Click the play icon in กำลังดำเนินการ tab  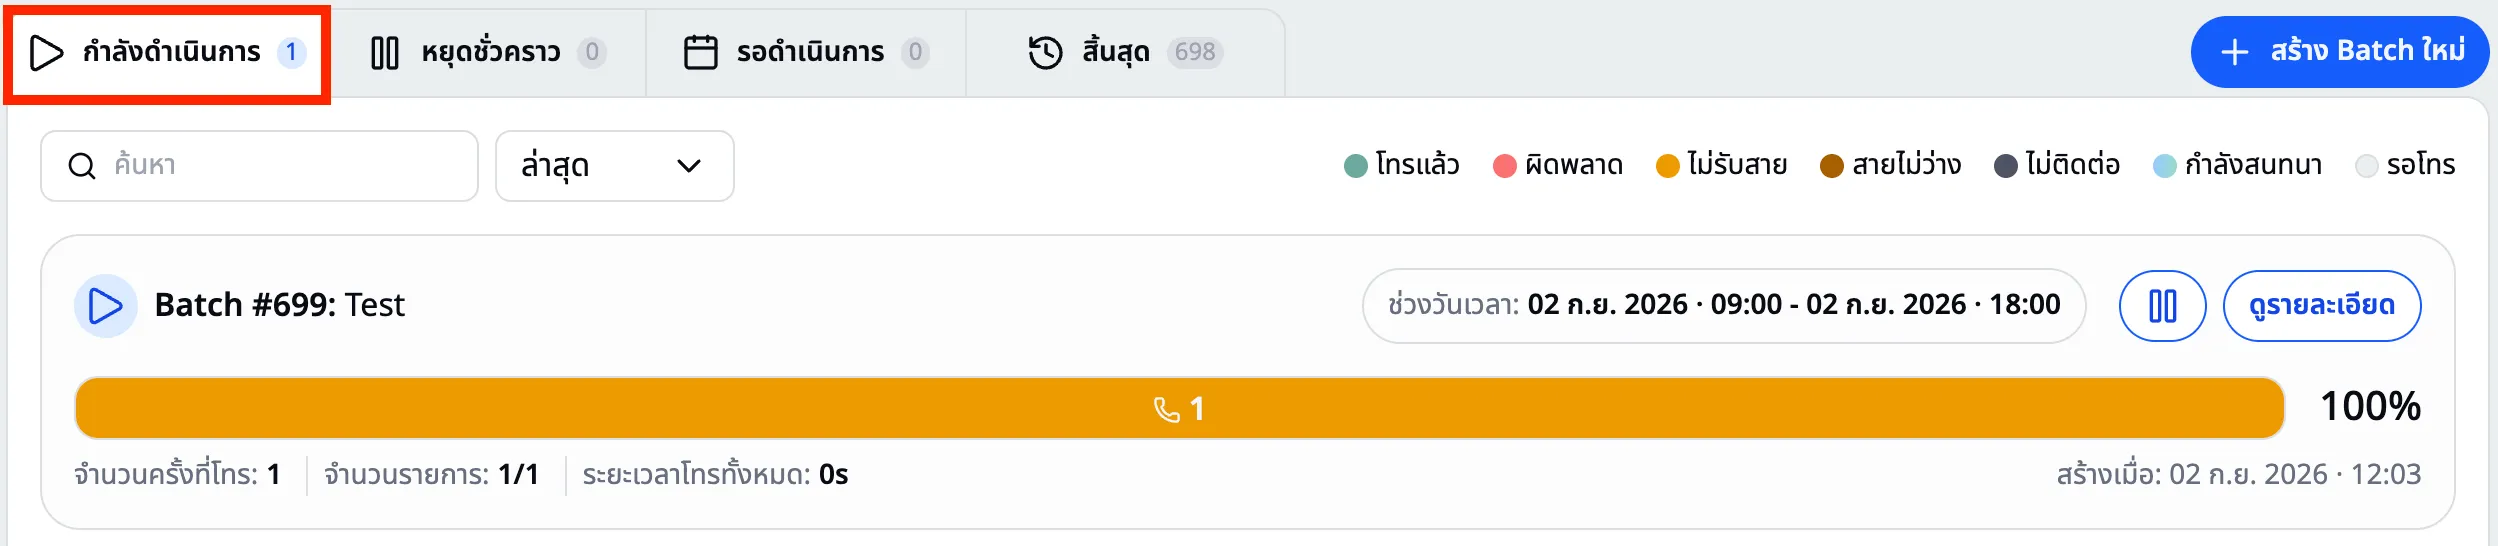tap(46, 52)
